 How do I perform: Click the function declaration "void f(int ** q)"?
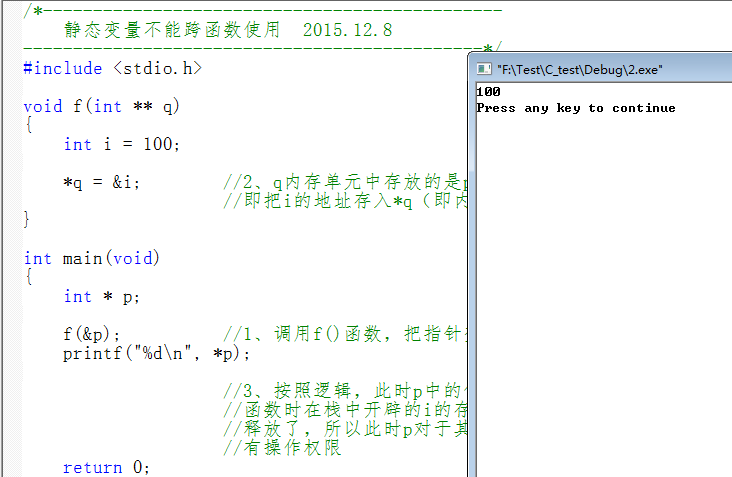(102, 106)
